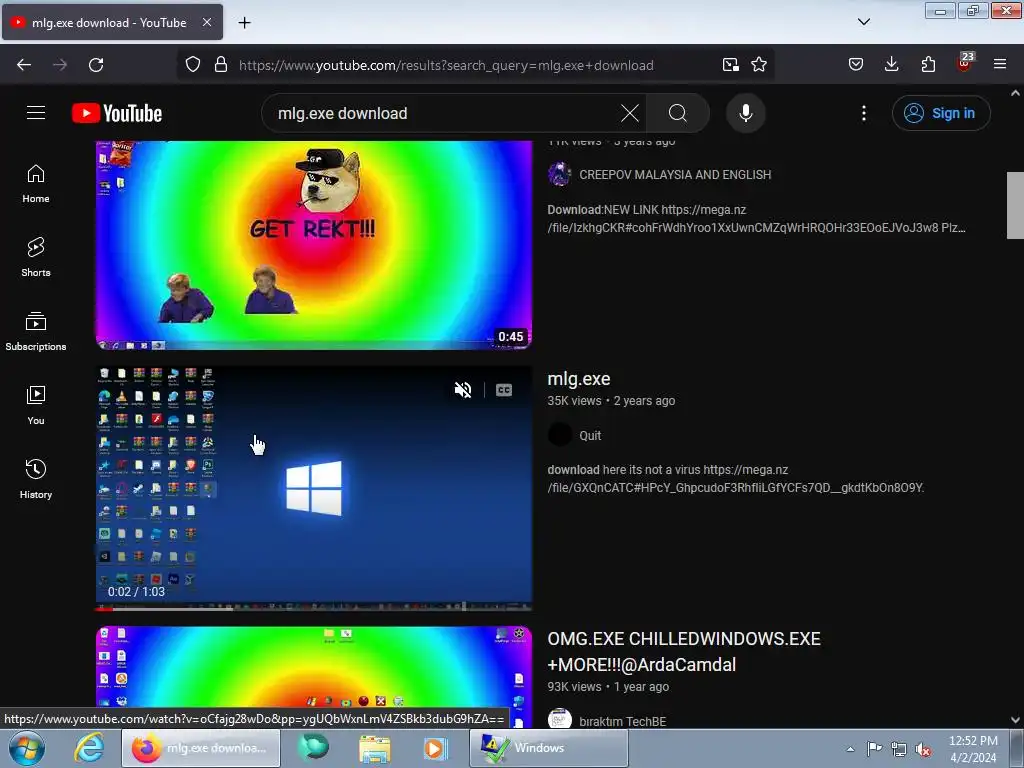The image size is (1024, 768).
Task: Open the tracking protection shield panel
Action: (x=193, y=65)
